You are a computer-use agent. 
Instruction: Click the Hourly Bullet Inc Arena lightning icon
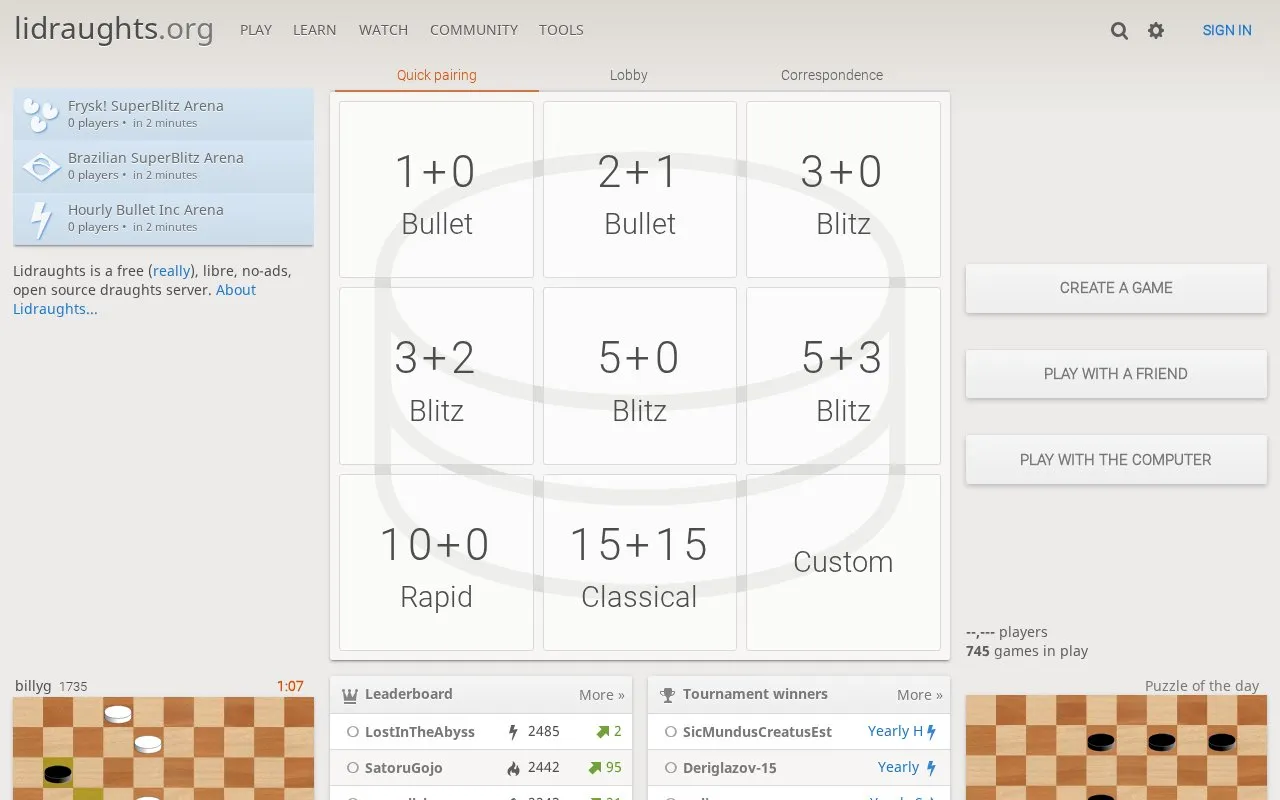coord(41,218)
